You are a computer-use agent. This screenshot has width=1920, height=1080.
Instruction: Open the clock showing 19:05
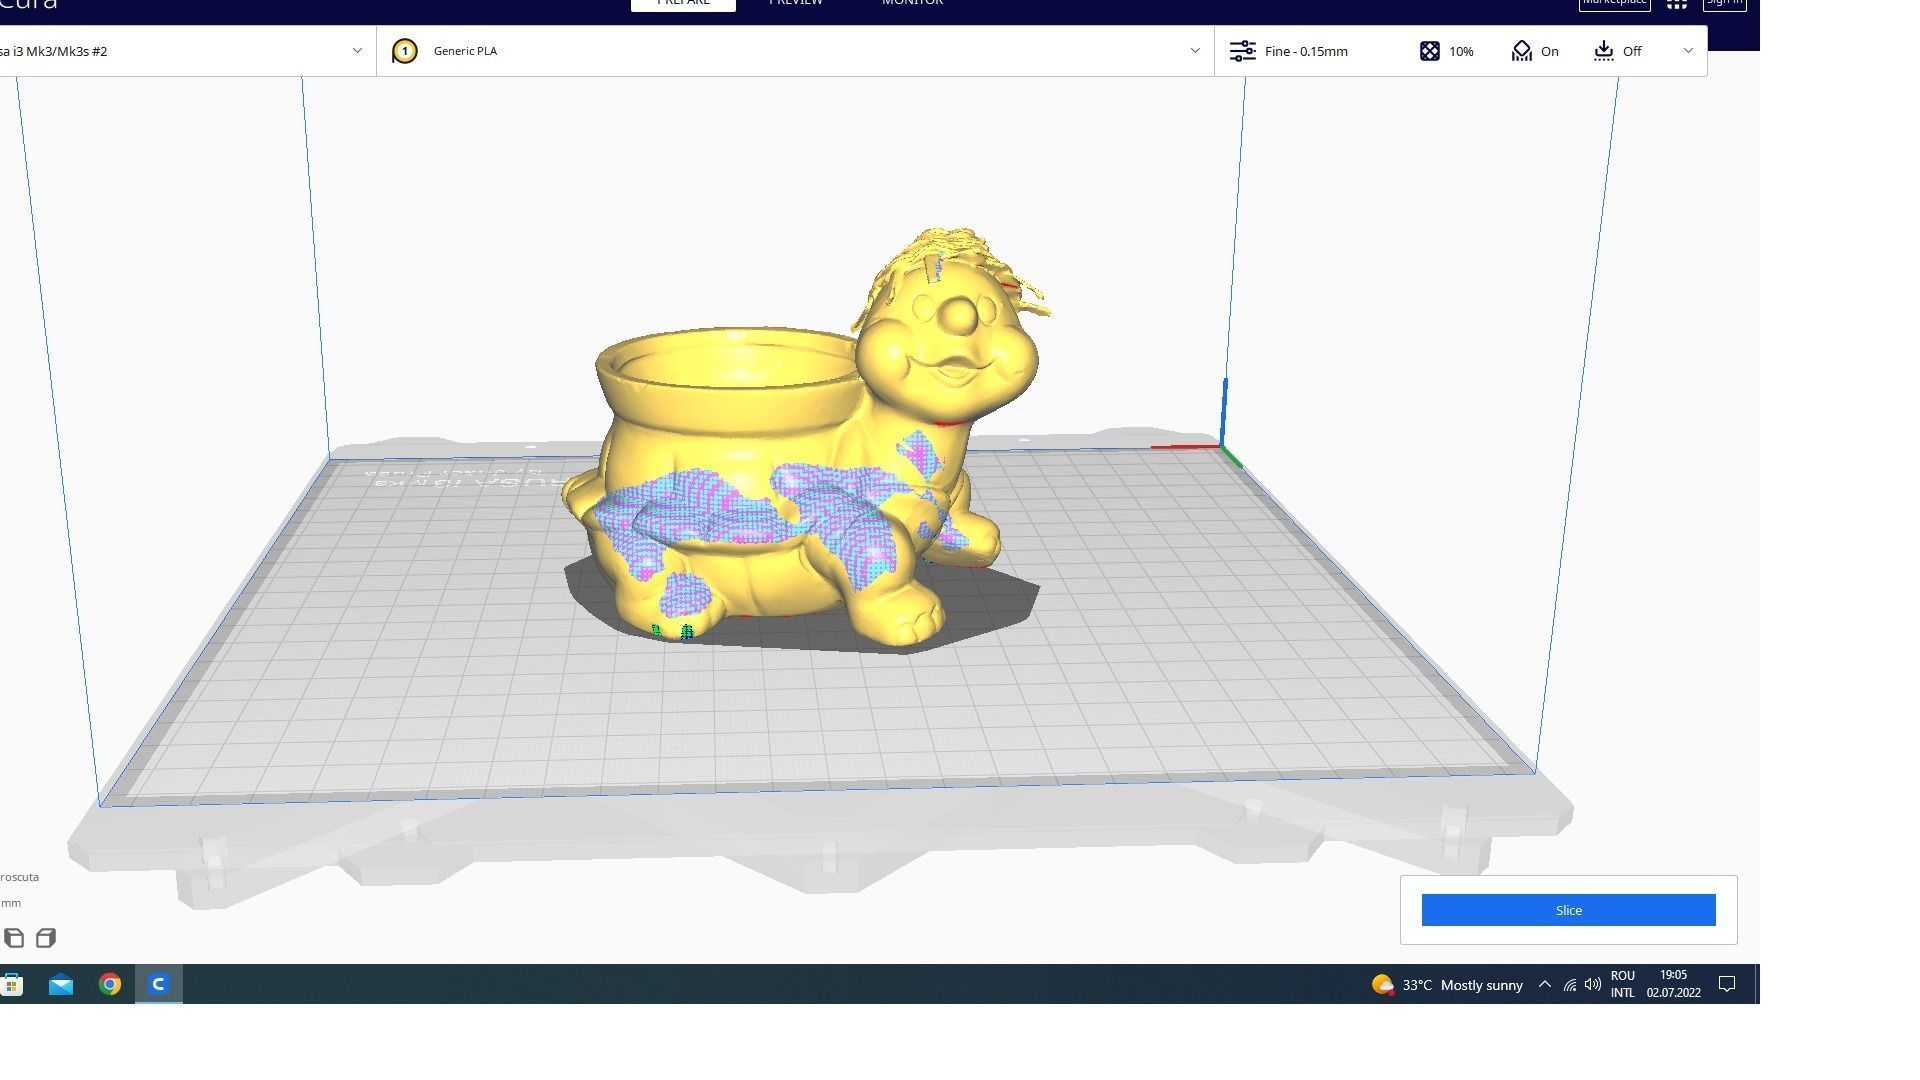coord(1674,985)
